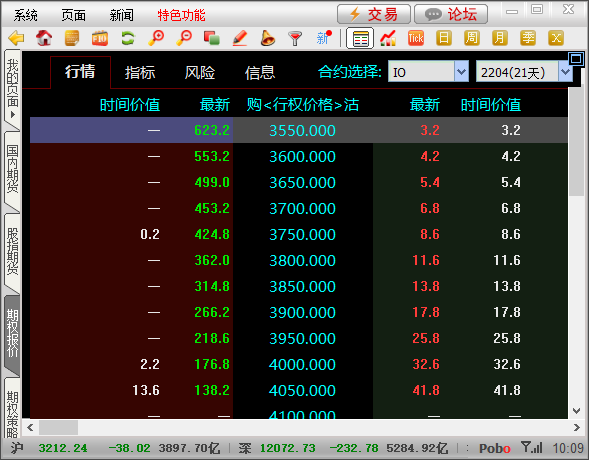589x460 pixels.
Task: Click the 论坛 button
Action: (x=451, y=14)
